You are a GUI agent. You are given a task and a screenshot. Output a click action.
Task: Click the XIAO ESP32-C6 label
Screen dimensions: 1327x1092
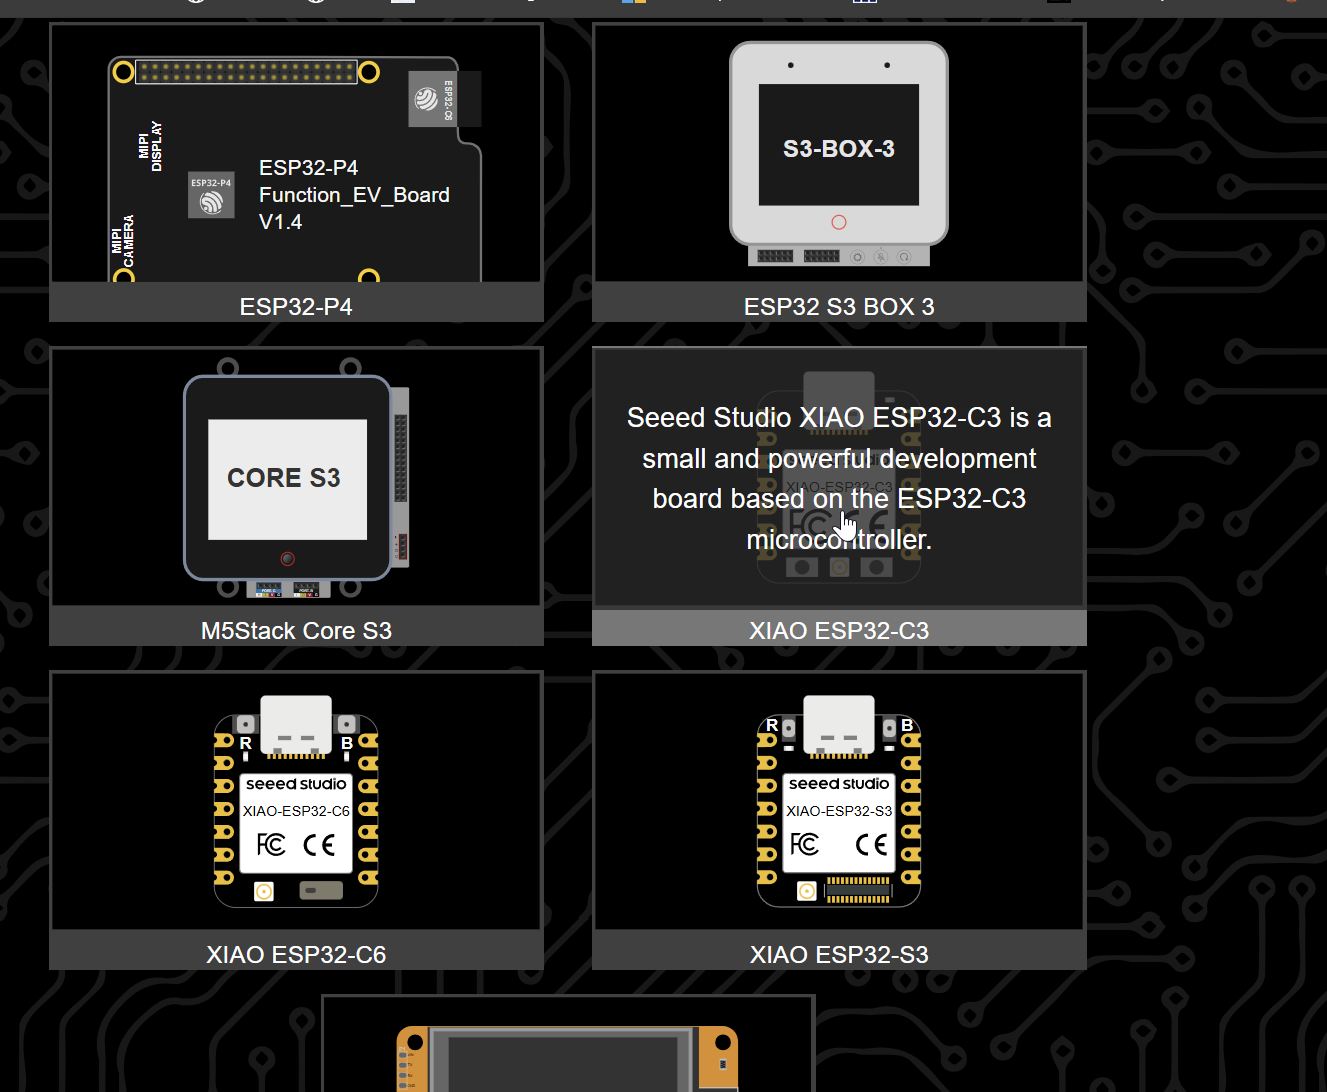click(296, 954)
